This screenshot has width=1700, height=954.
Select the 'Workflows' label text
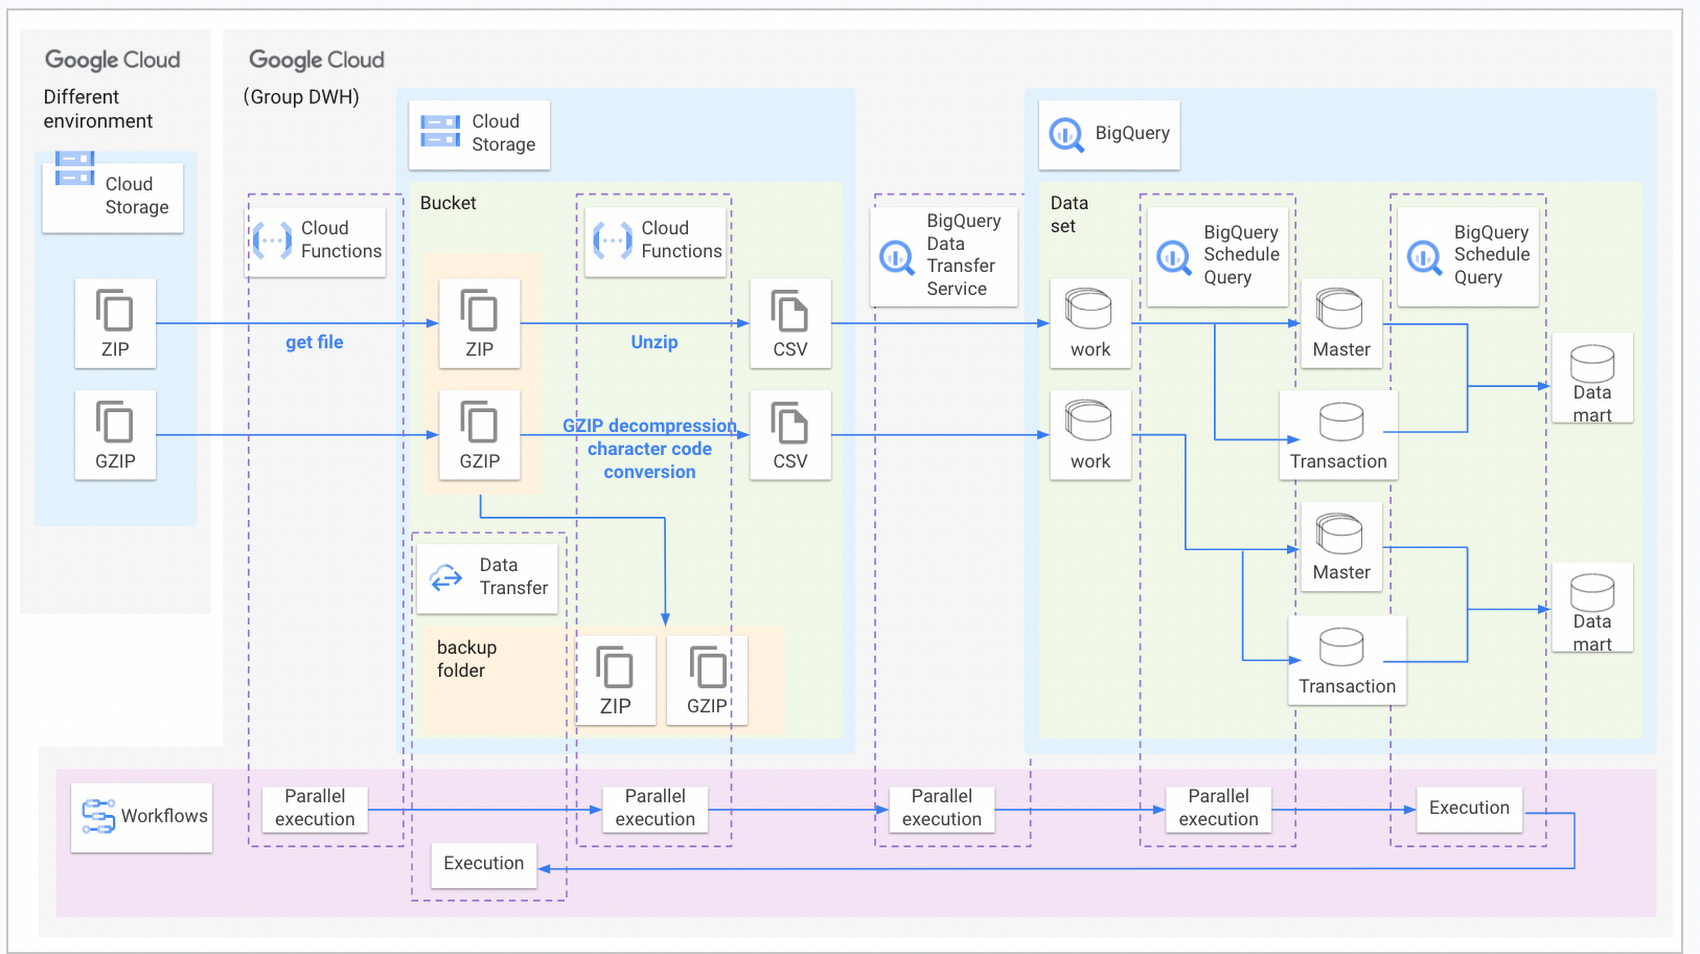(164, 816)
